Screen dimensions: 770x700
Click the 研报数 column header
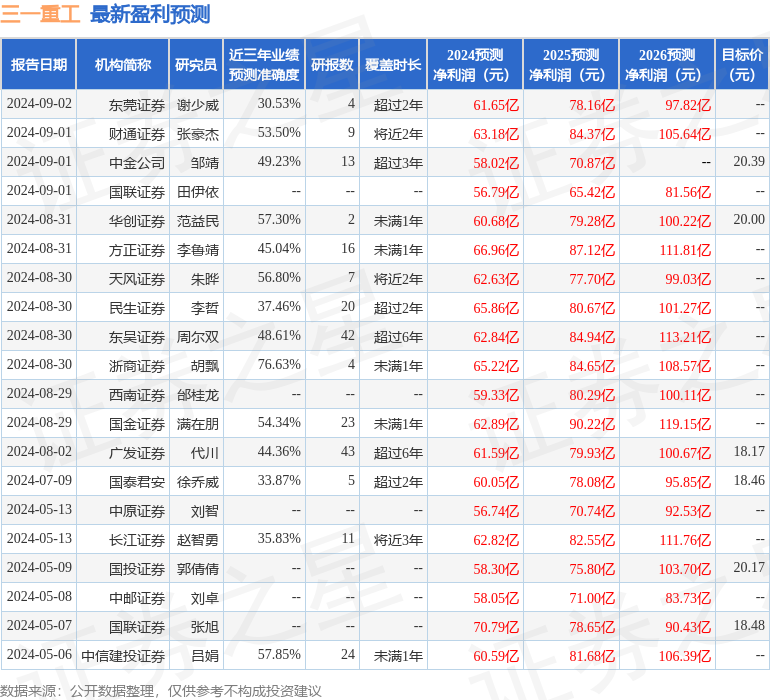pos(332,65)
